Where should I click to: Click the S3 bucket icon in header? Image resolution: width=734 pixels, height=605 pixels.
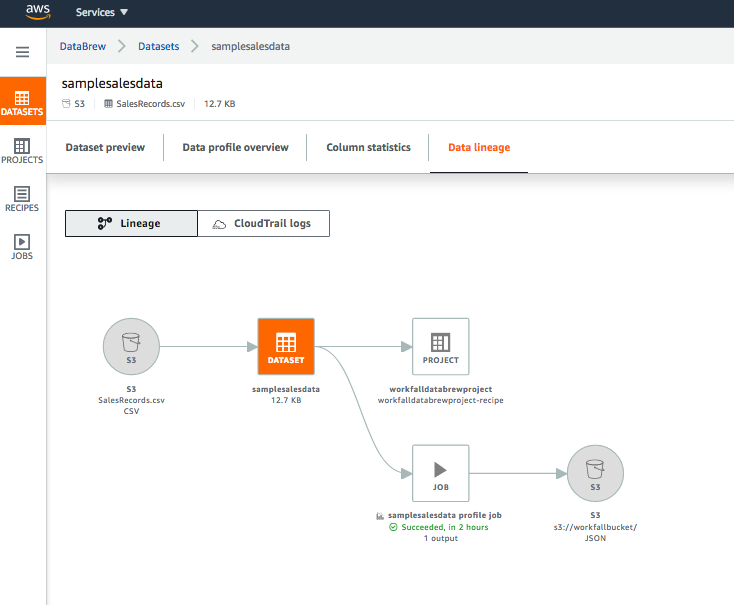(66, 103)
